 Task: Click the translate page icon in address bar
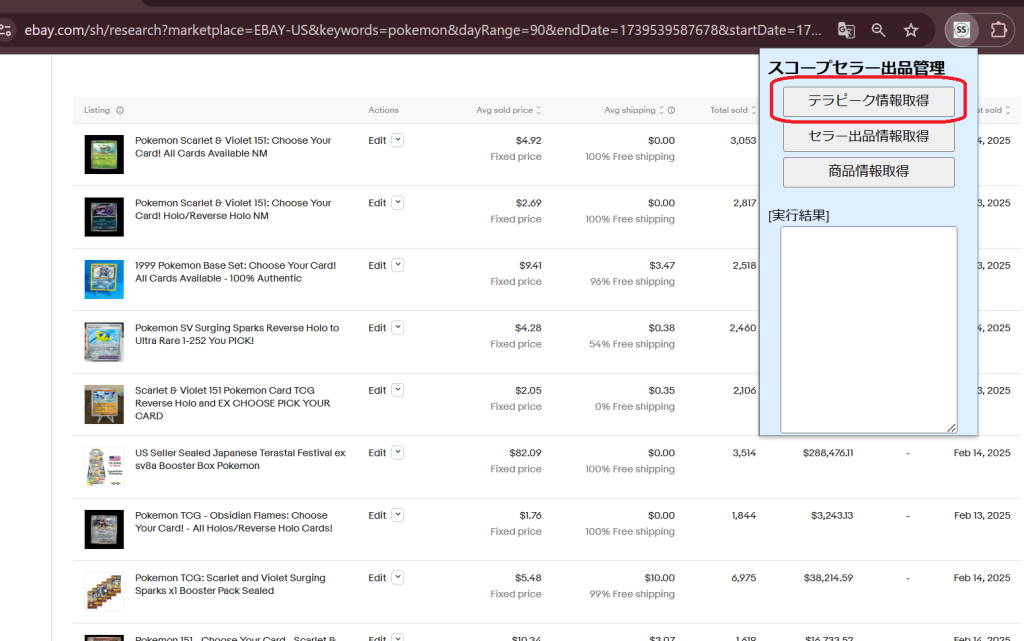(x=846, y=30)
